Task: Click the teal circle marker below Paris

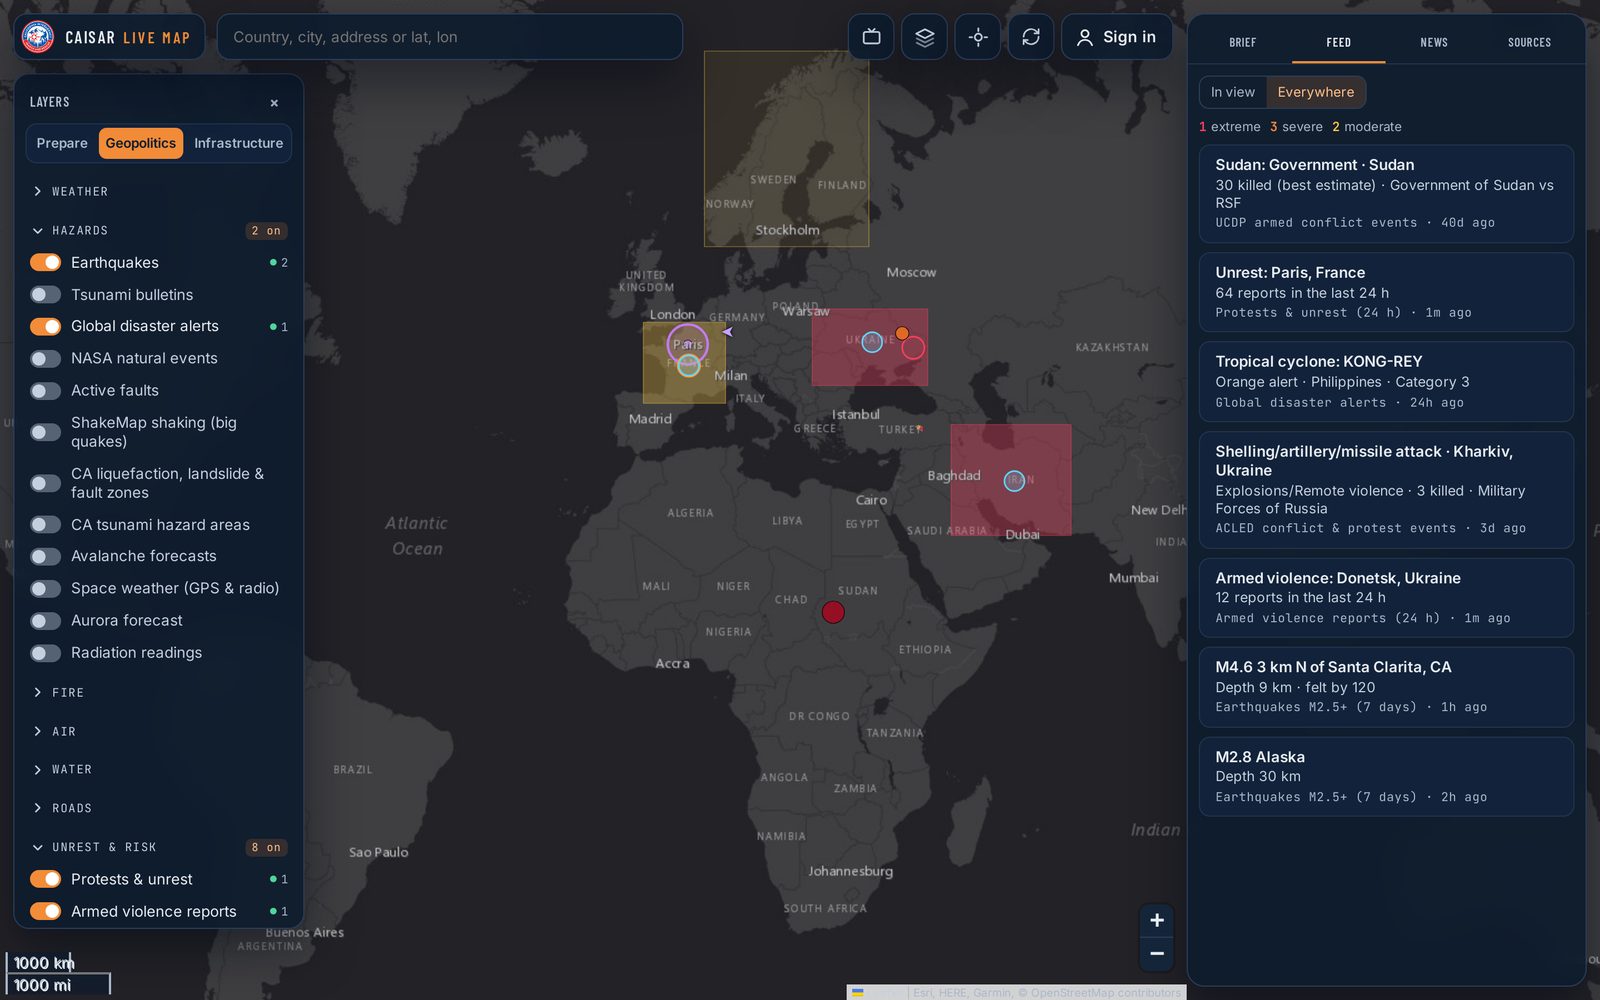Action: (688, 366)
